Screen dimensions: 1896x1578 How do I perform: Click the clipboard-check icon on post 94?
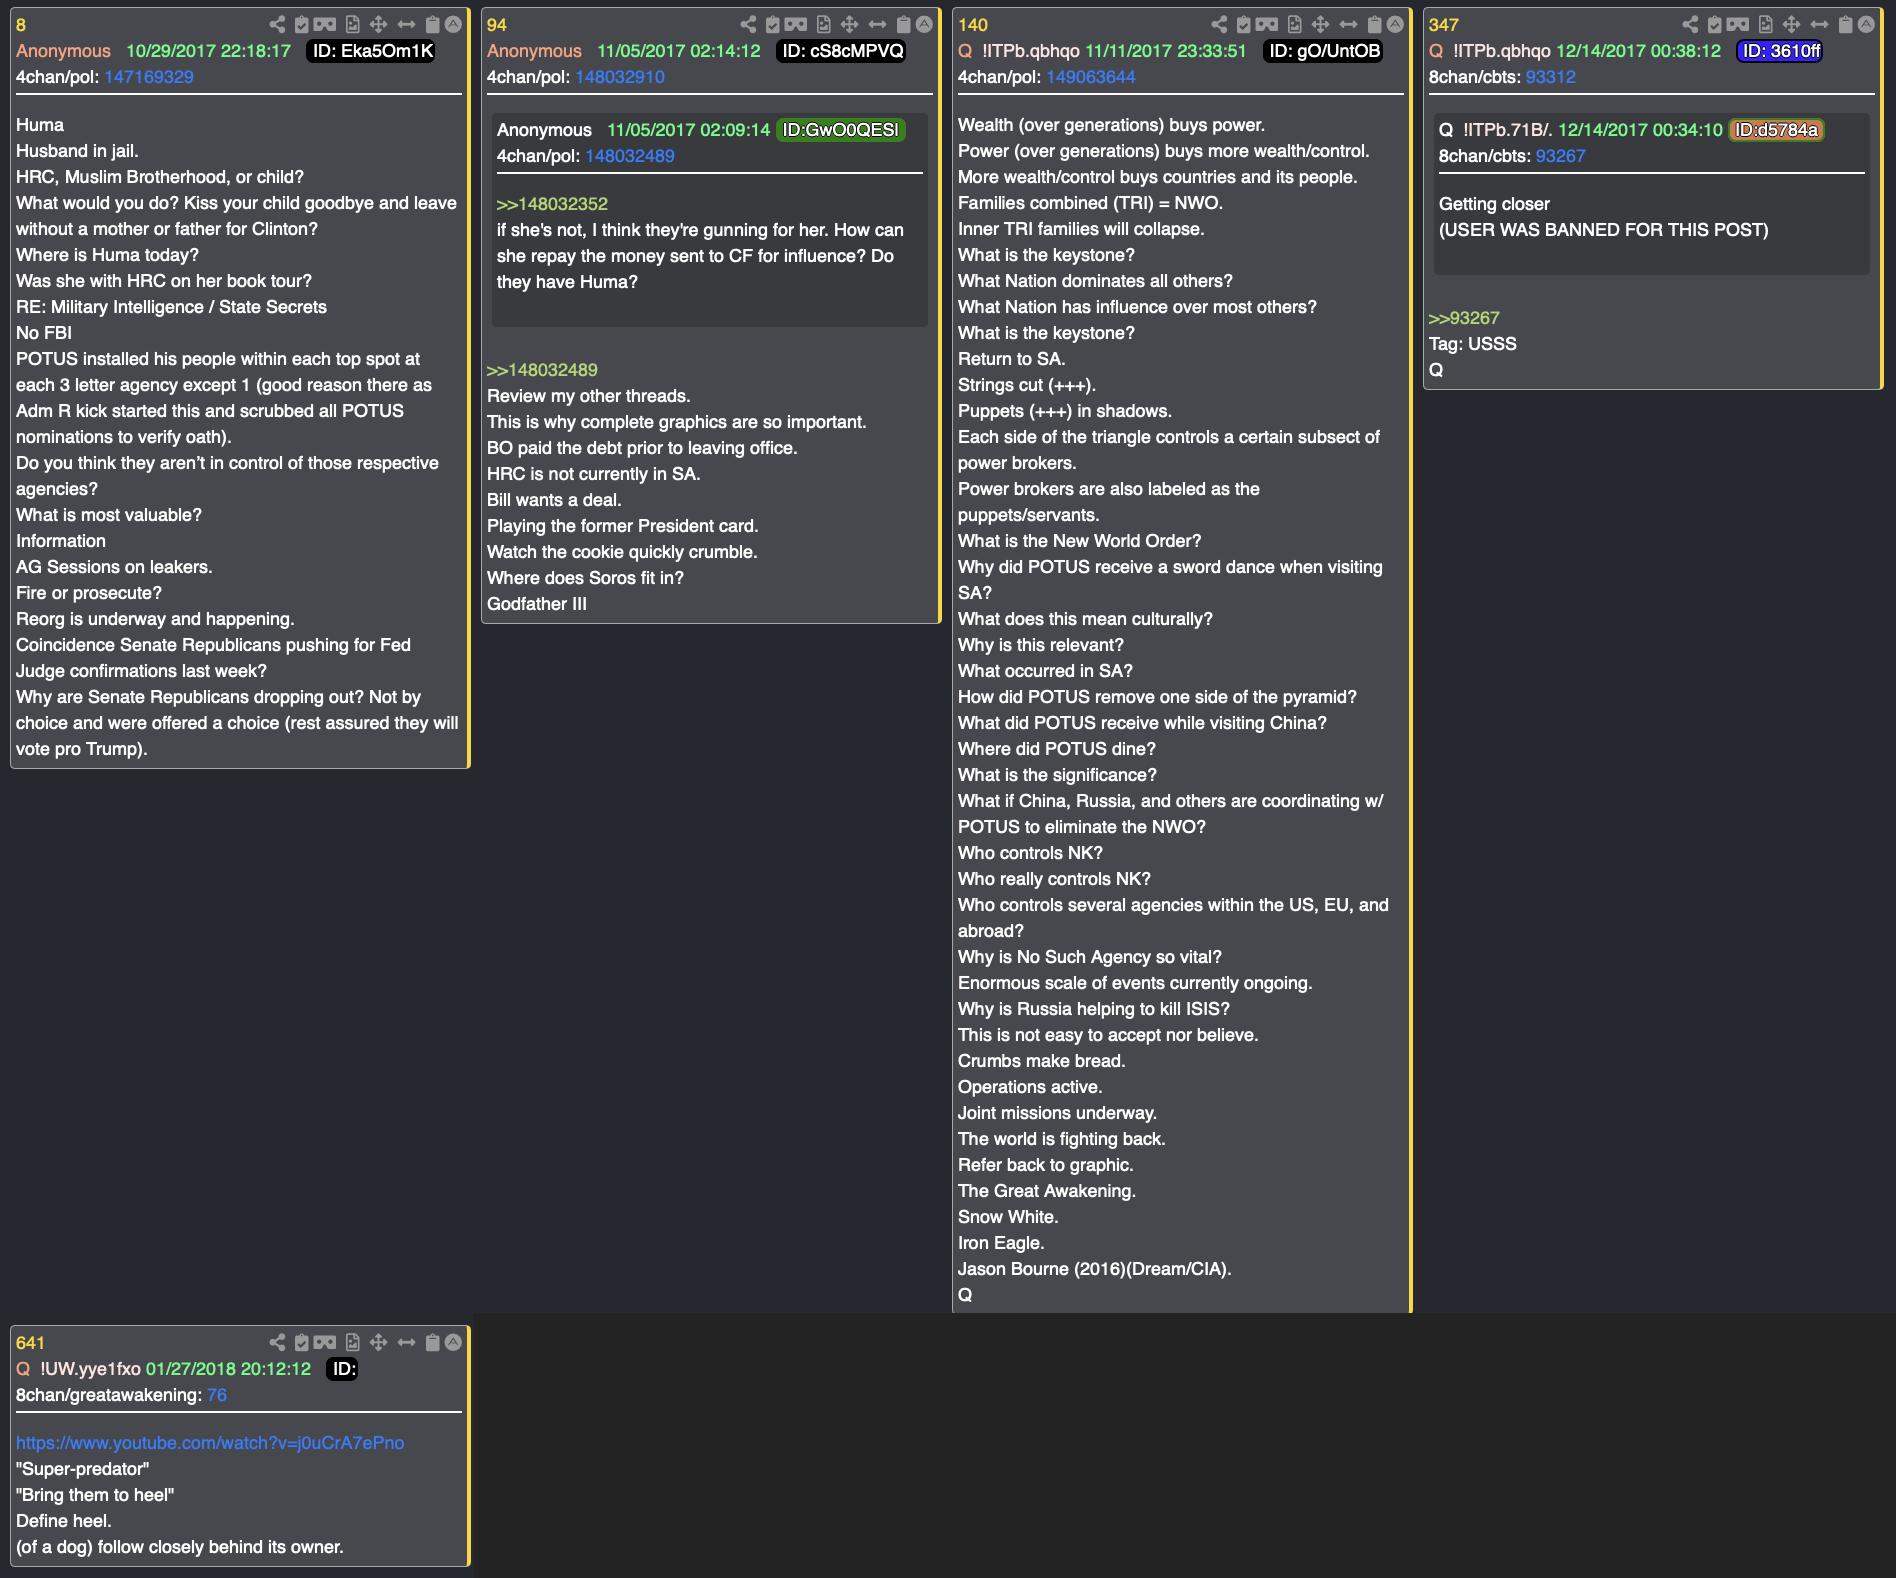pyautogui.click(x=773, y=24)
